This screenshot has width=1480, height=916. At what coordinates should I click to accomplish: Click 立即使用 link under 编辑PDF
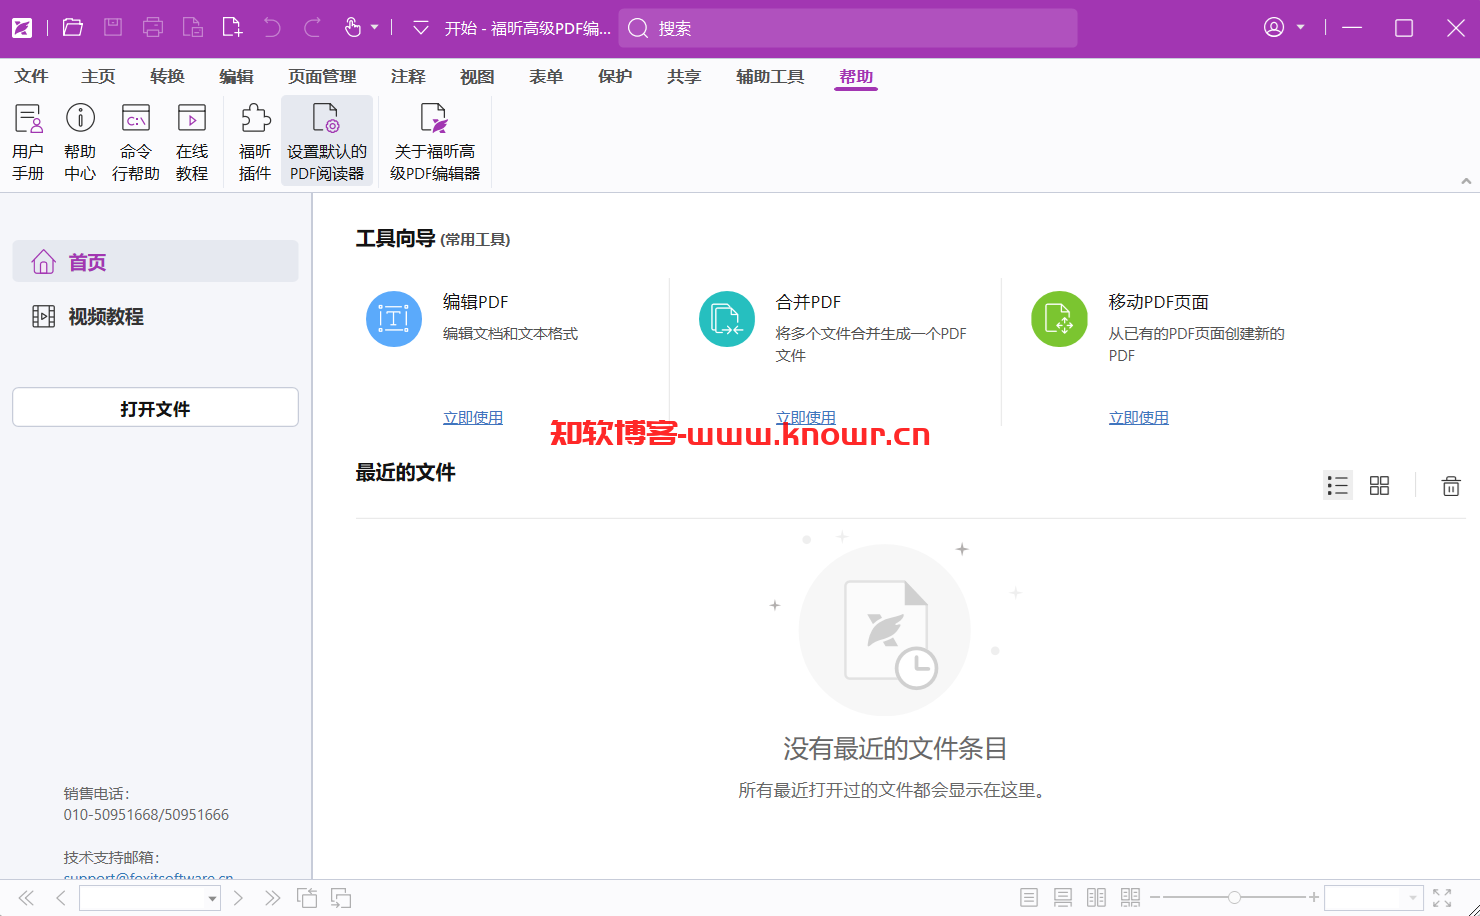473,418
